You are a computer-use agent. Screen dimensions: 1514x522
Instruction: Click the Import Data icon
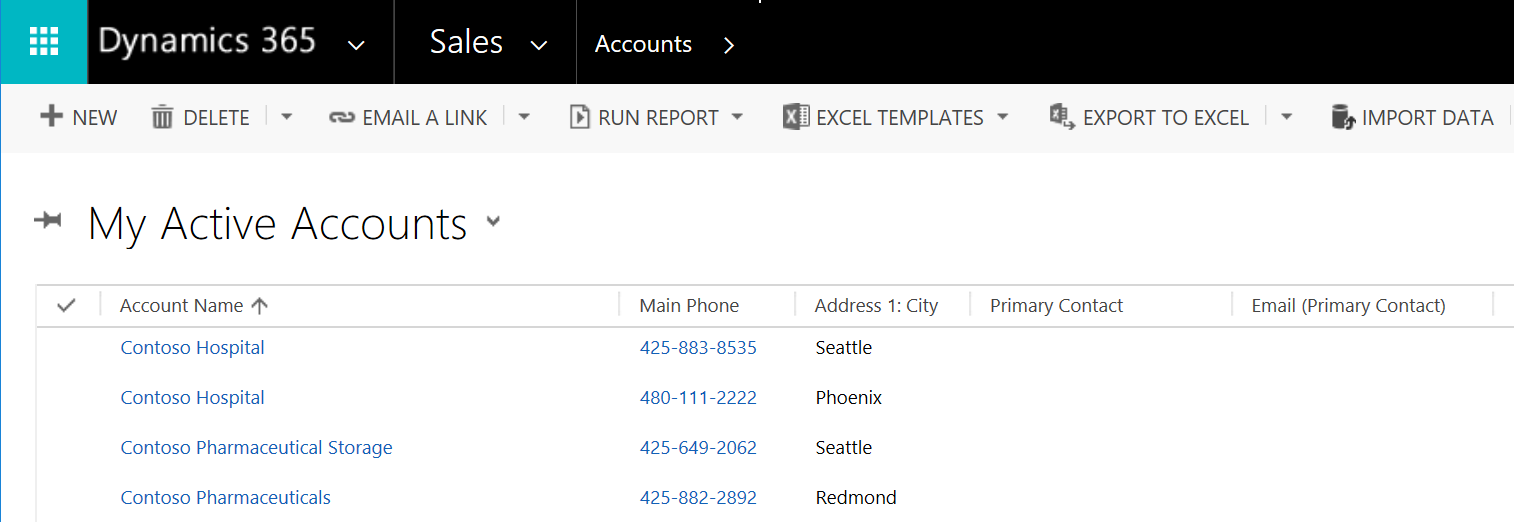pos(1343,118)
